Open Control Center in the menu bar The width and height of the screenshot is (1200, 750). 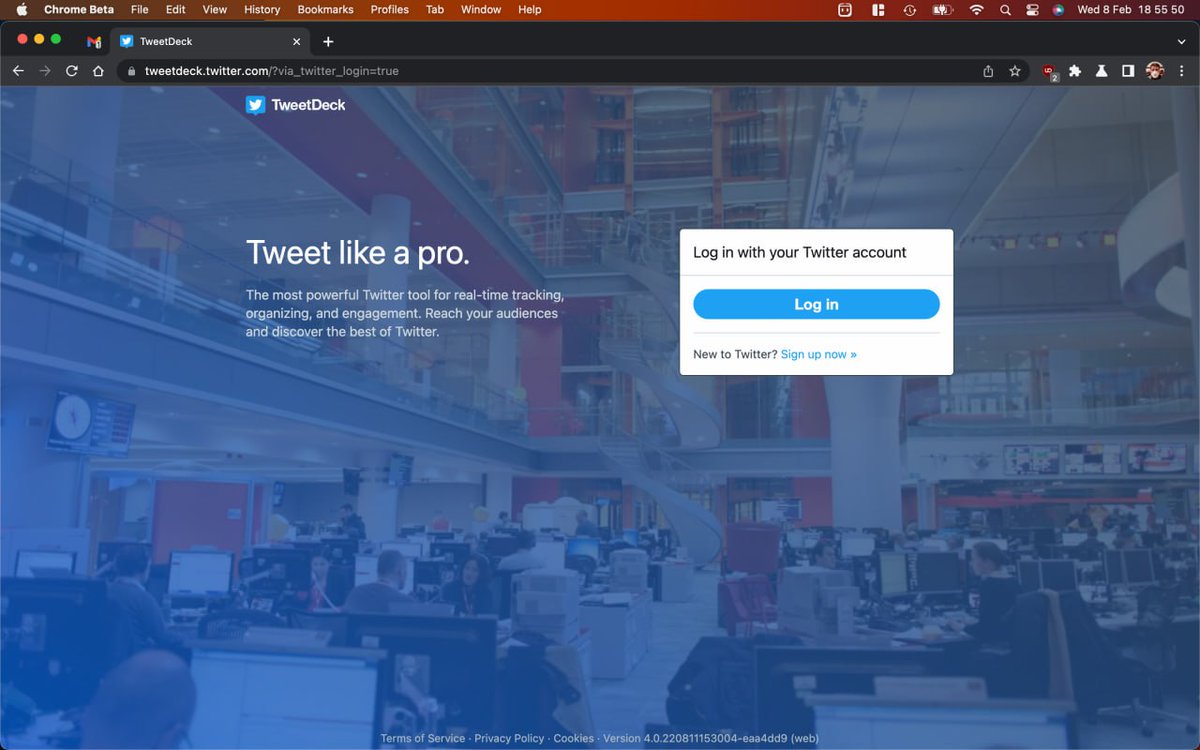[x=1033, y=10]
